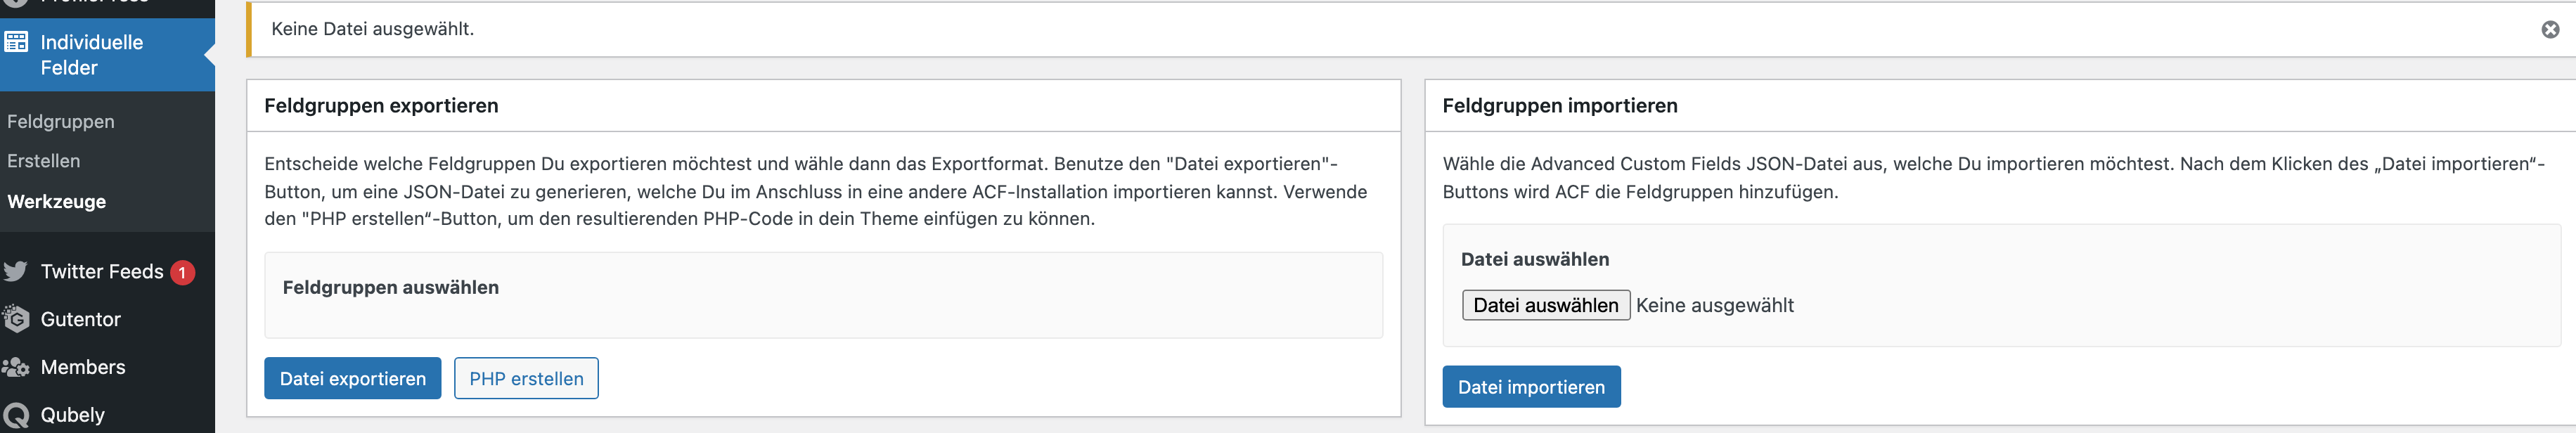Click the Twitter Feeds bird icon
The height and width of the screenshot is (433, 2576).
(16, 271)
